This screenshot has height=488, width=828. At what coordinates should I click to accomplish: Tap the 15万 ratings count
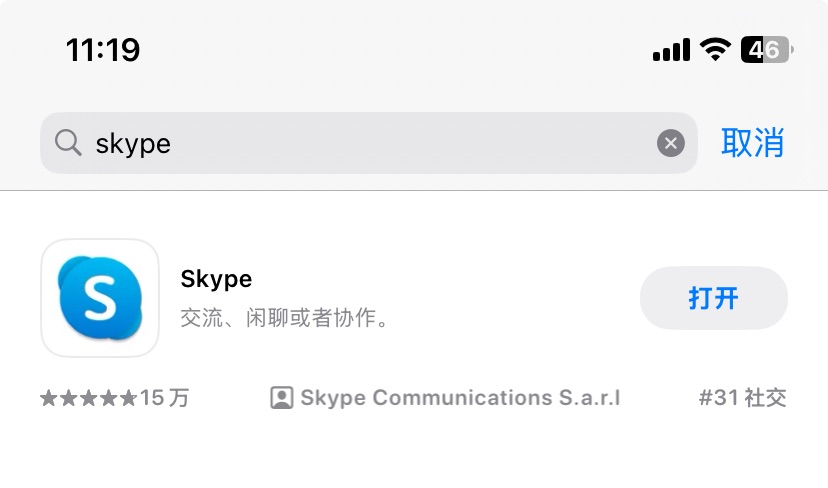164,398
